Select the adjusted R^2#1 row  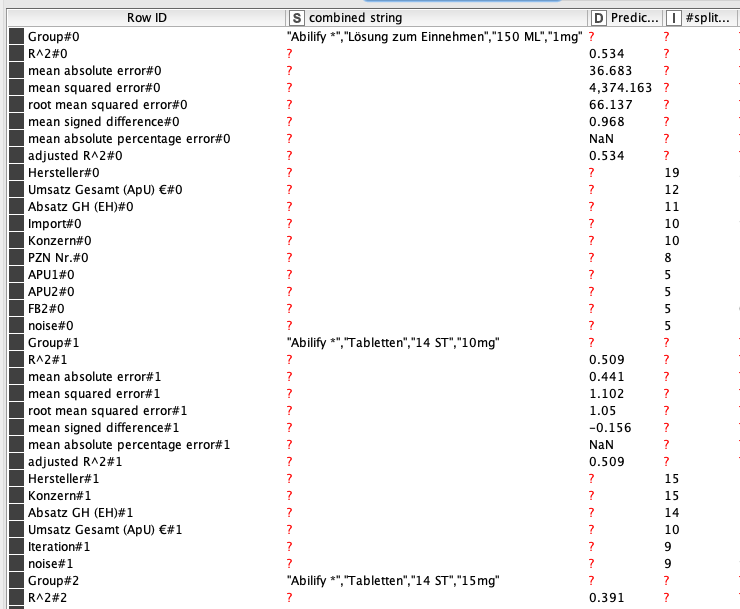(75, 462)
